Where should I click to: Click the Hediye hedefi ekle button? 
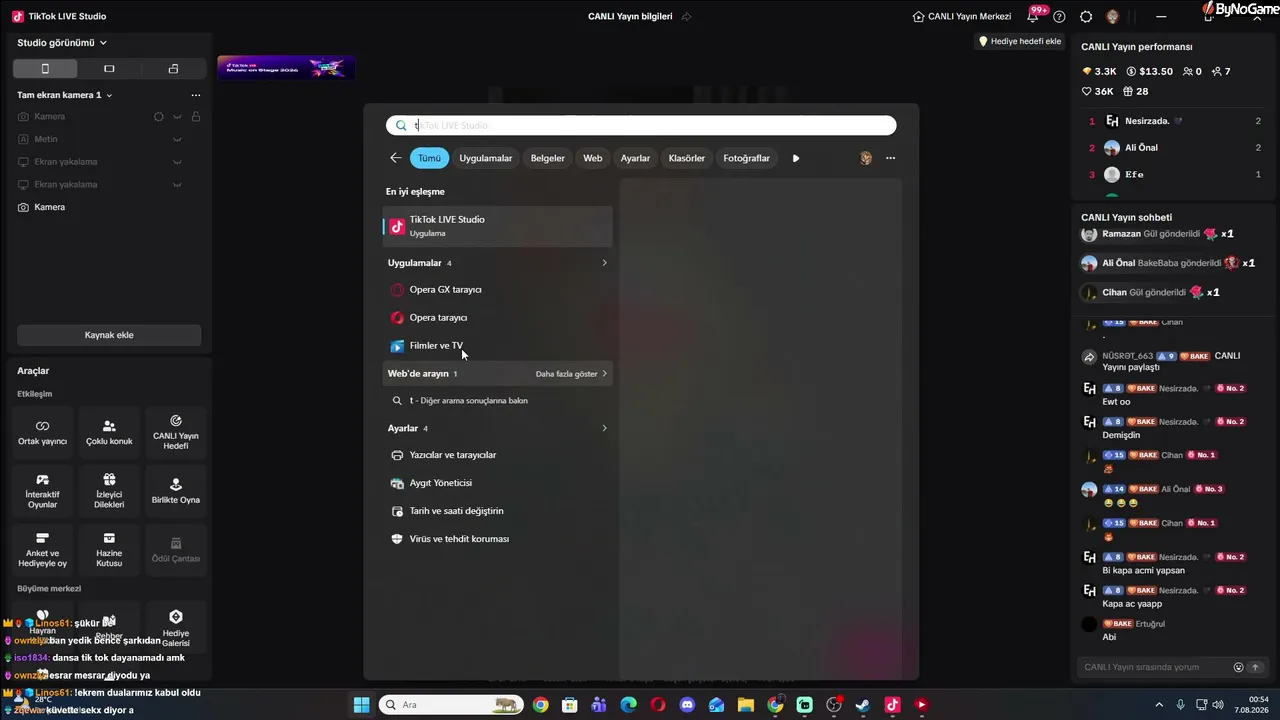[1020, 41]
